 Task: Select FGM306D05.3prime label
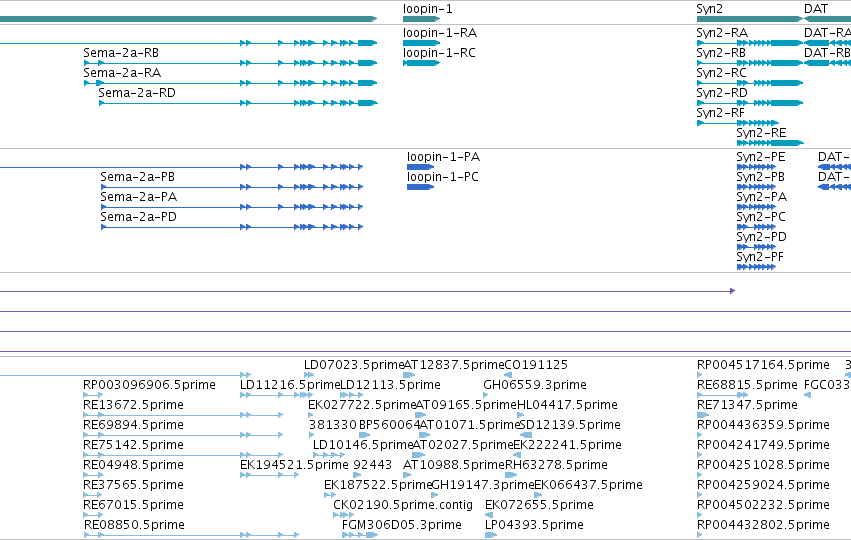[x=402, y=525]
